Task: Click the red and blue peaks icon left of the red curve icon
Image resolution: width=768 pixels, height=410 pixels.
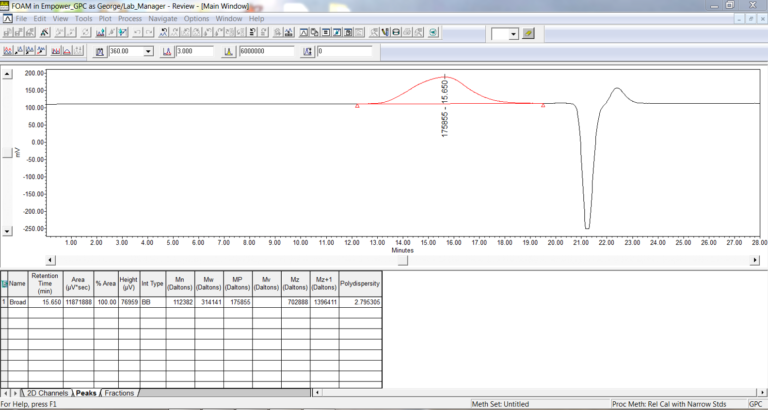Action: pyautogui.click(x=56, y=50)
